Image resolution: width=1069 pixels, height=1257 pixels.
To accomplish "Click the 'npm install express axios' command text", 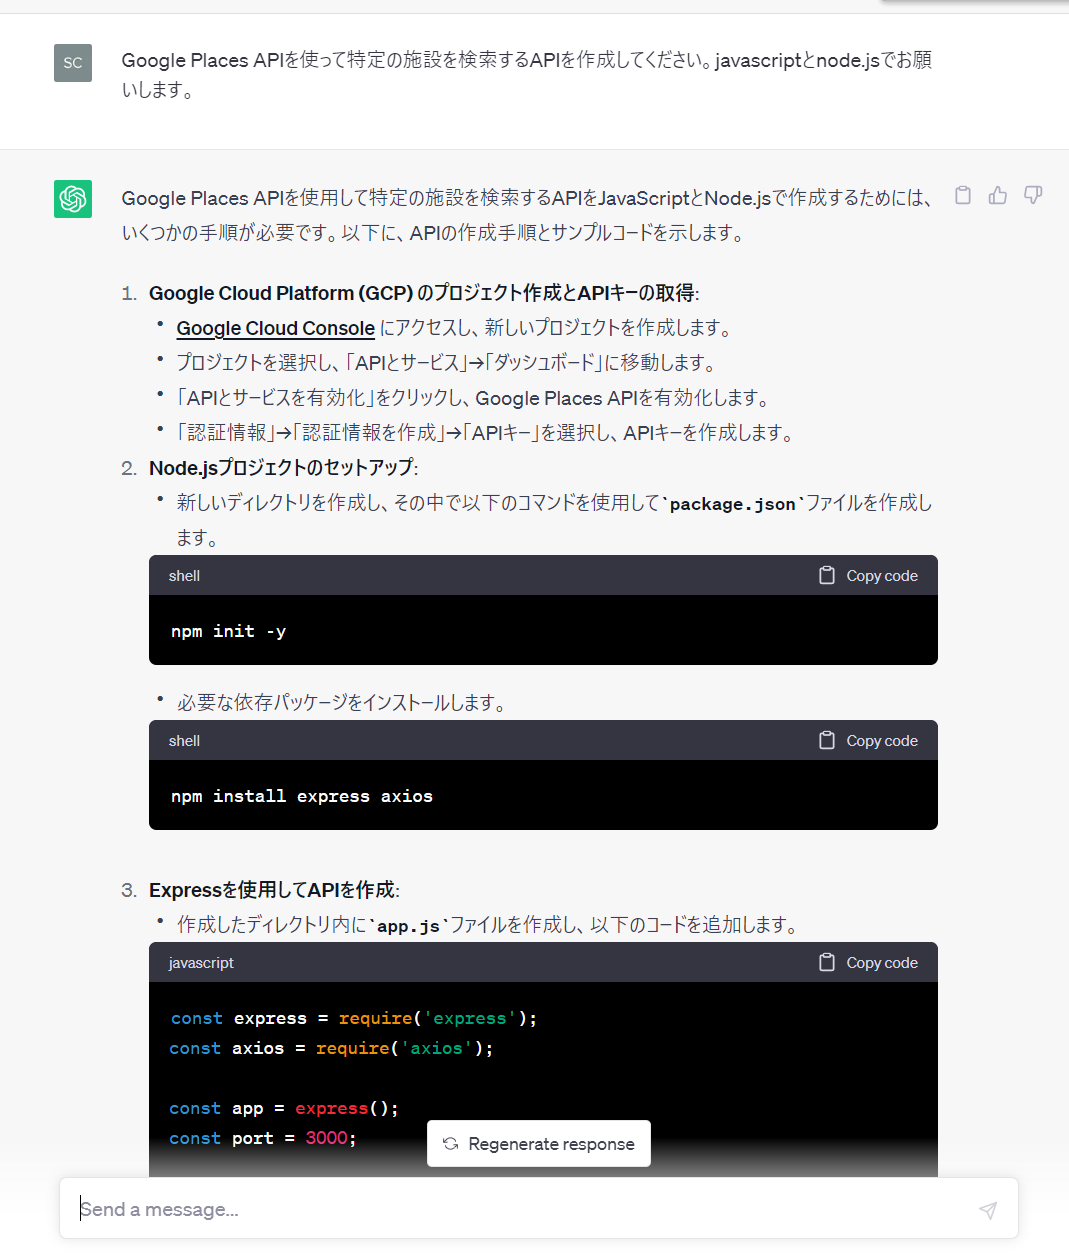I will pos(302,796).
